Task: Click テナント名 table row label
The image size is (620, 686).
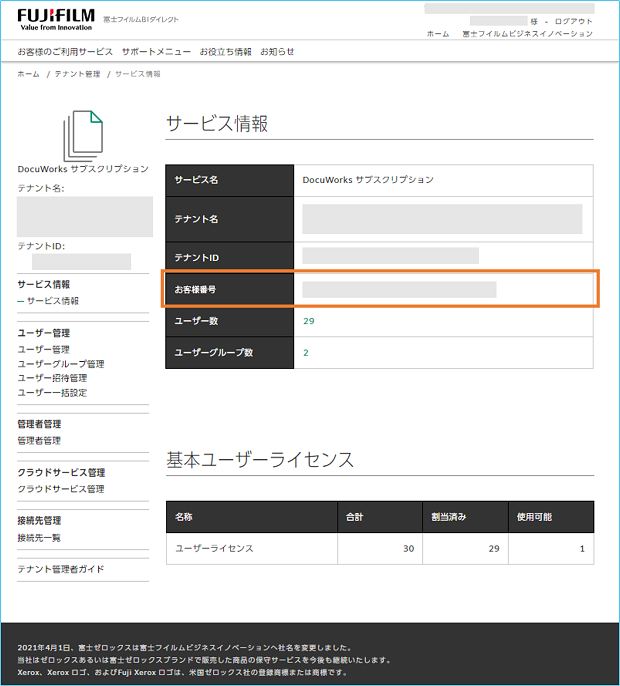Action: (229, 219)
